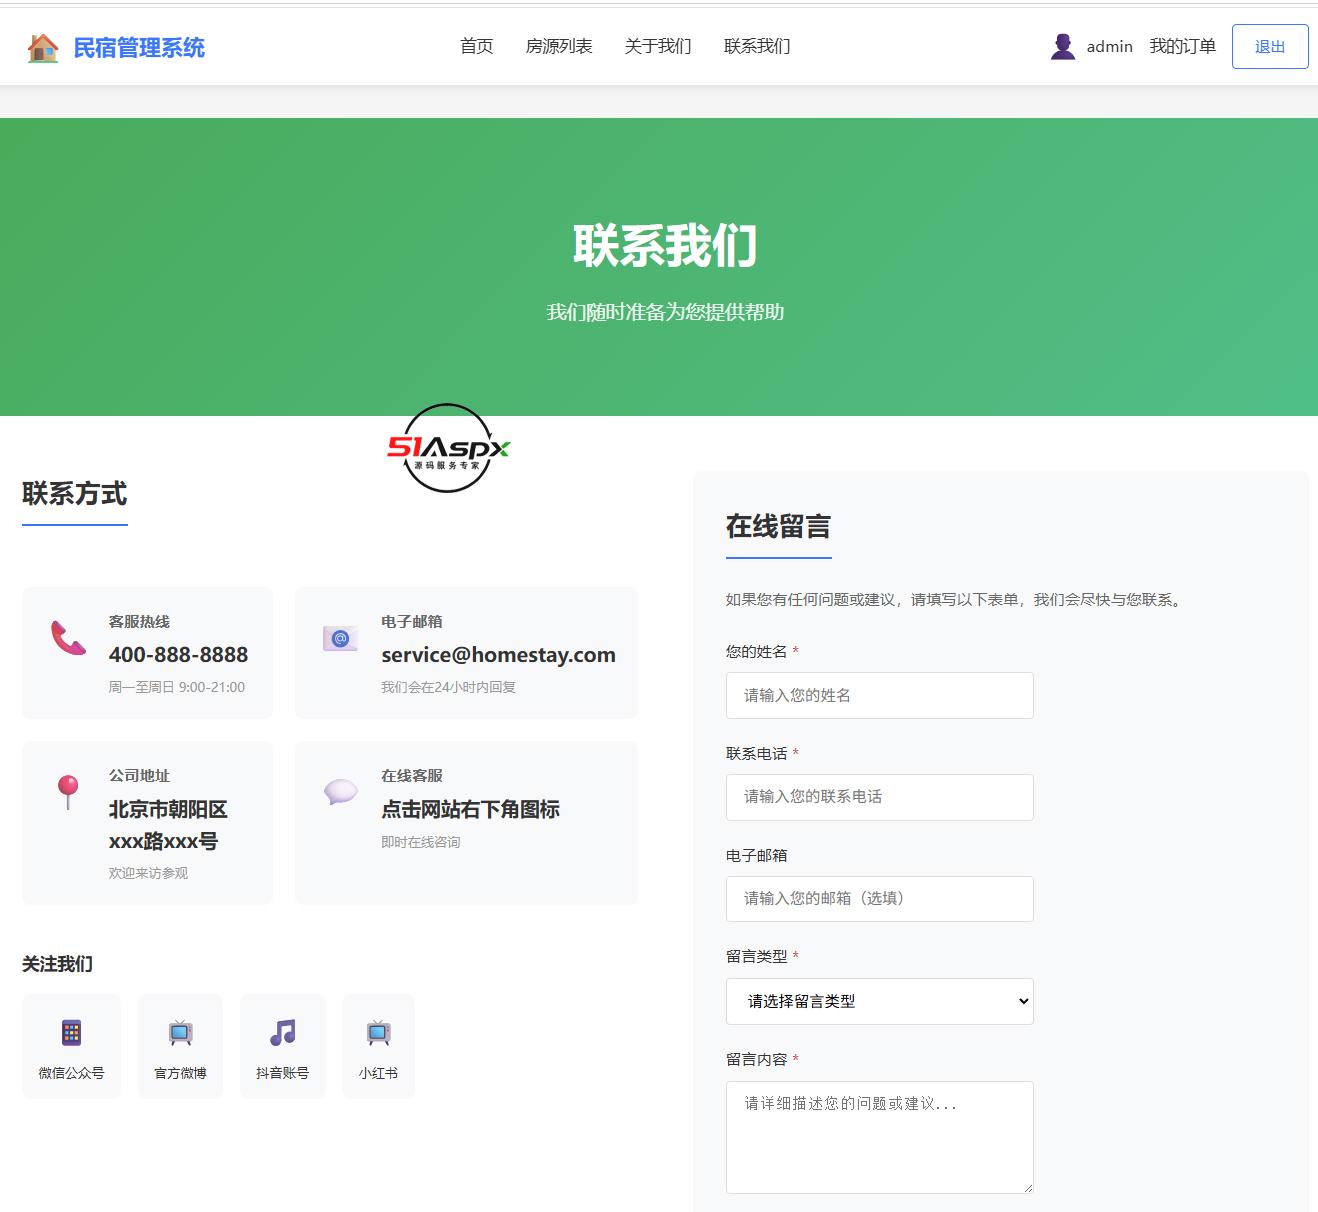Screen dimensions: 1318x1212
Task: Expand the 留言类型 dropdown
Action: 880,1001
